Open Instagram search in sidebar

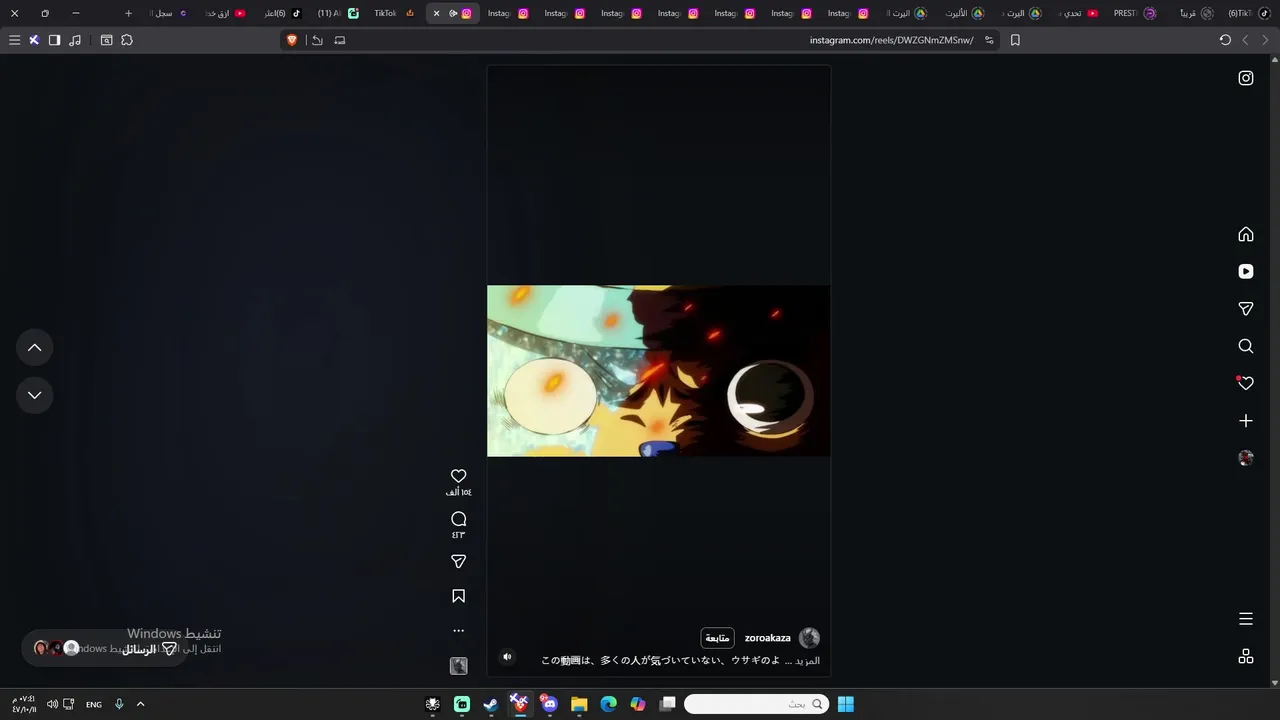pyautogui.click(x=1246, y=346)
